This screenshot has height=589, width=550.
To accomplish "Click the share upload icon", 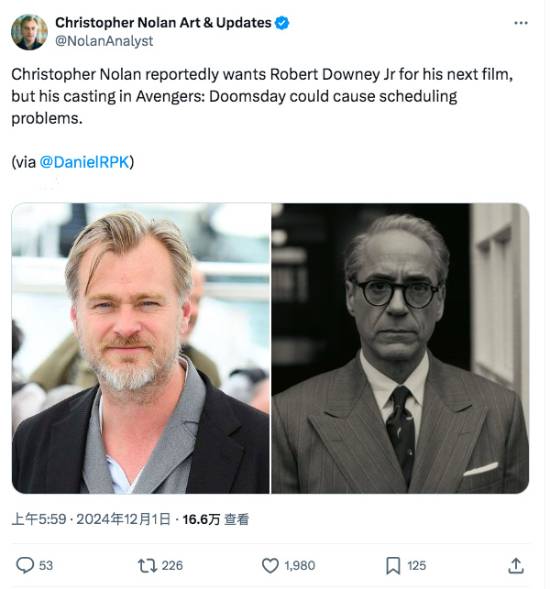I will [x=516, y=565].
